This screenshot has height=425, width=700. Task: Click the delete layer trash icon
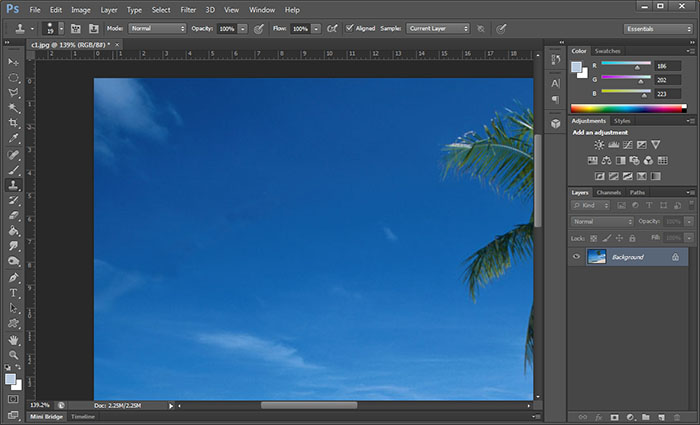click(675, 416)
